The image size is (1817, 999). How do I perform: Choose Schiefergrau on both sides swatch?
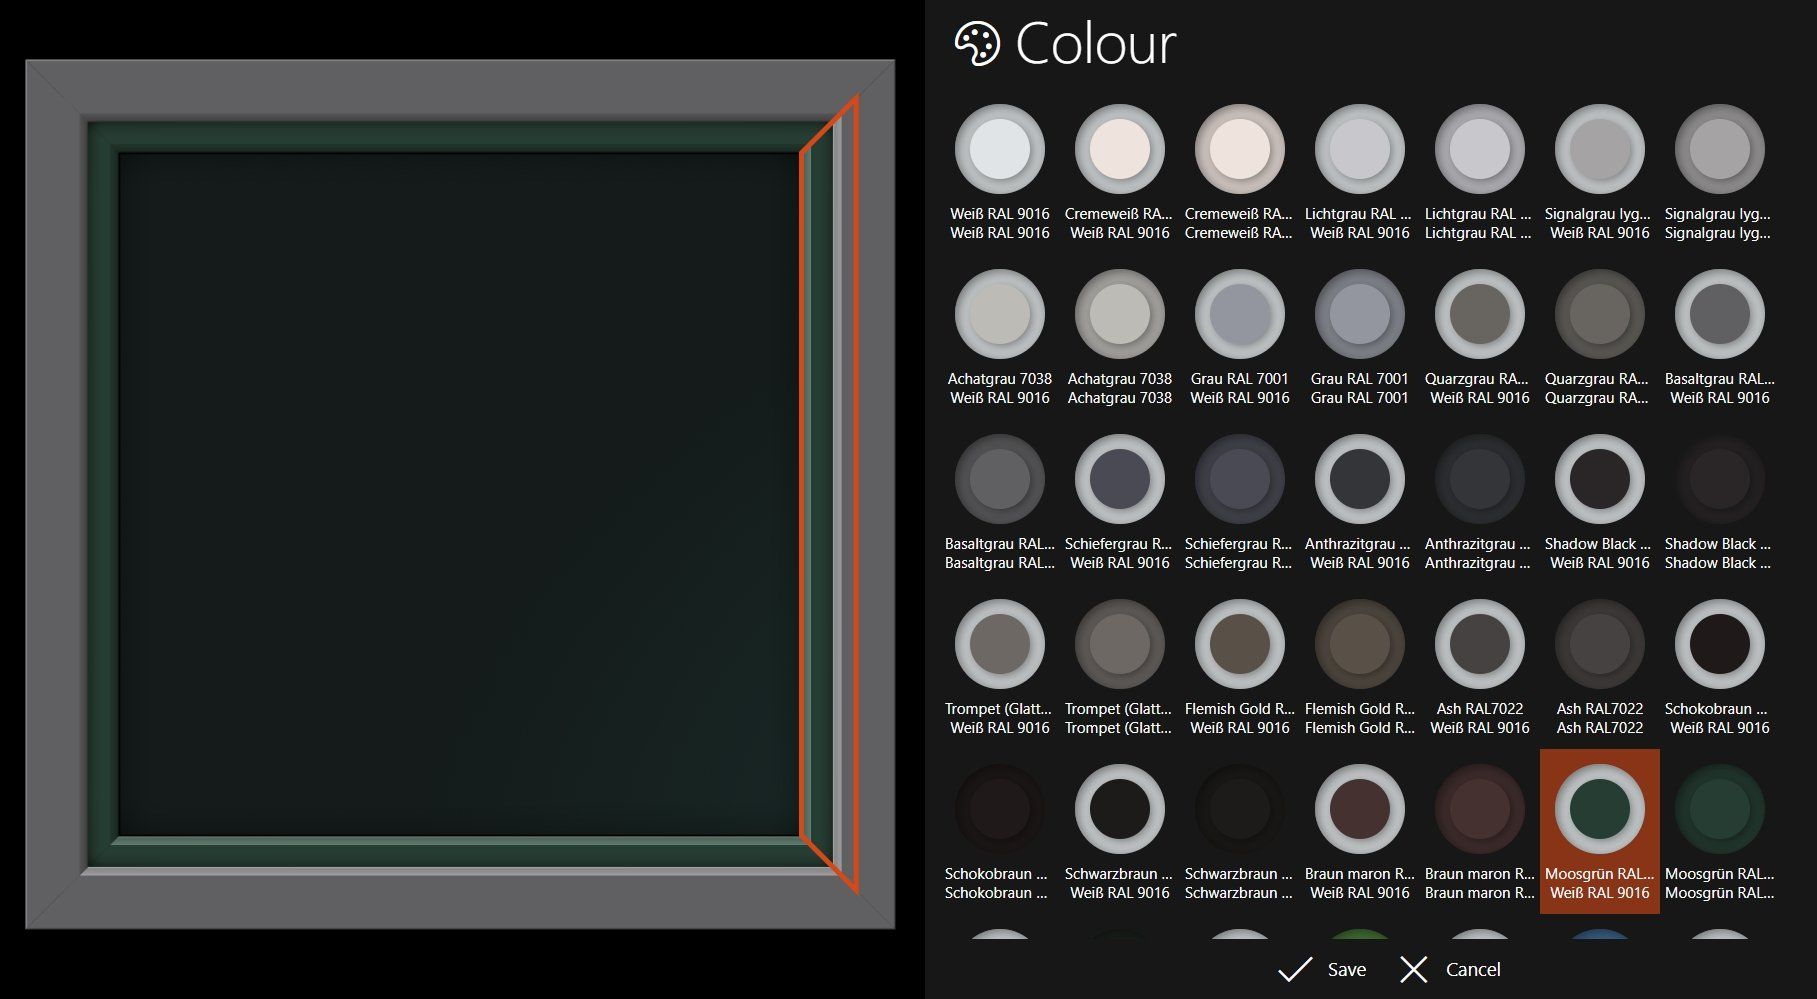(1239, 480)
